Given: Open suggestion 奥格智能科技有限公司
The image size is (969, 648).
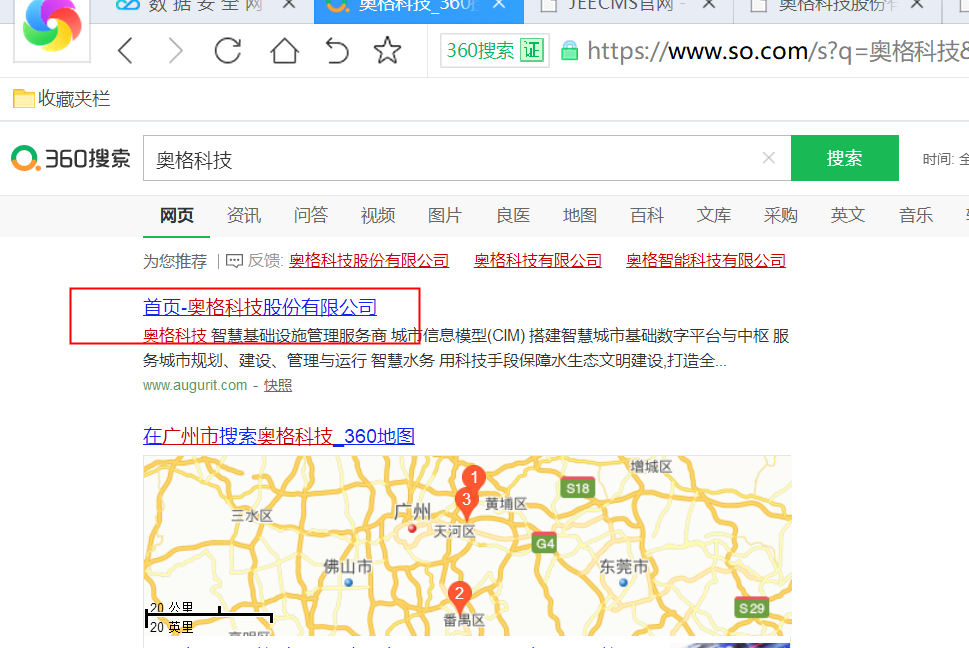Looking at the screenshot, I should 706,261.
